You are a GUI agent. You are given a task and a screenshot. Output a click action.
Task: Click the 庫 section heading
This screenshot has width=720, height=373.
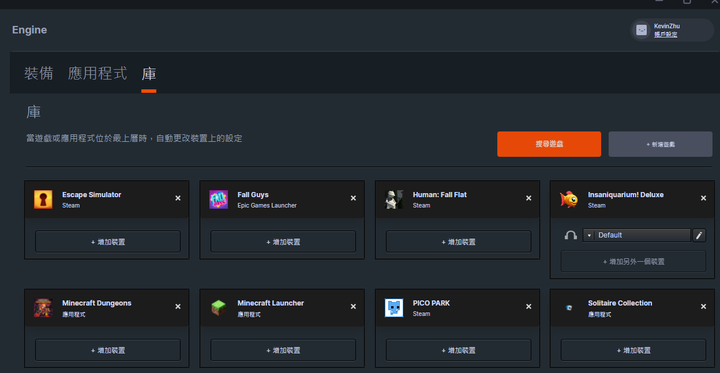[34, 113]
